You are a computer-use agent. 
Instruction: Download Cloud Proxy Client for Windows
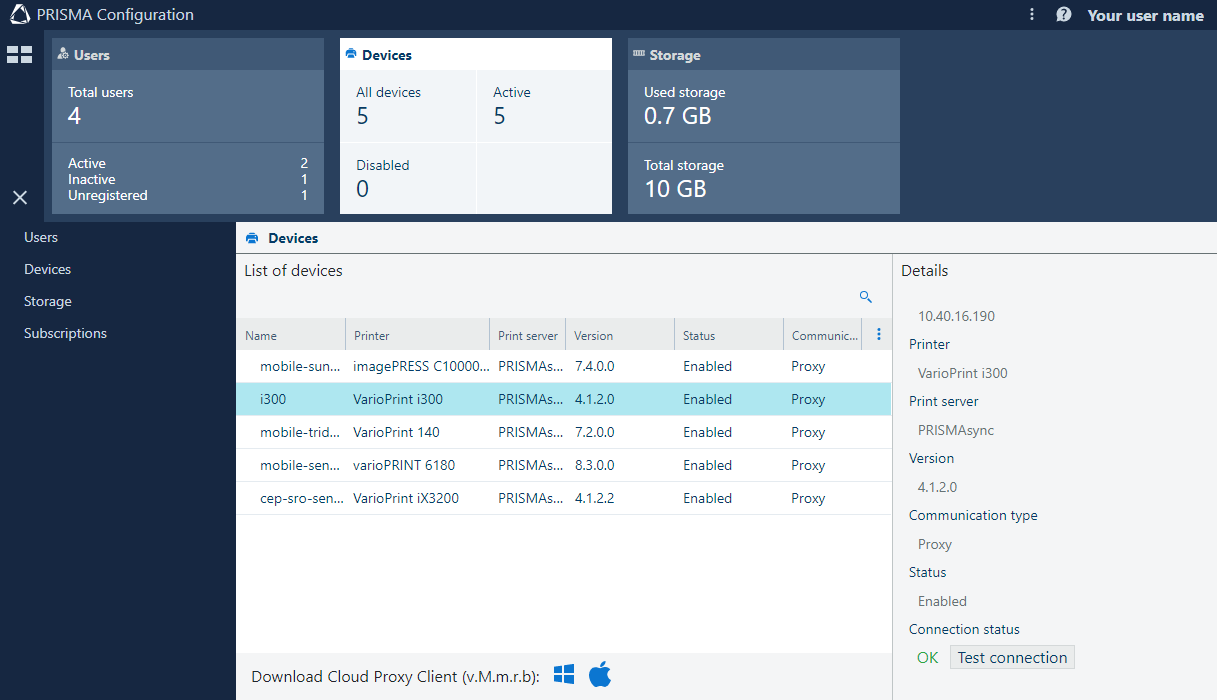564,676
